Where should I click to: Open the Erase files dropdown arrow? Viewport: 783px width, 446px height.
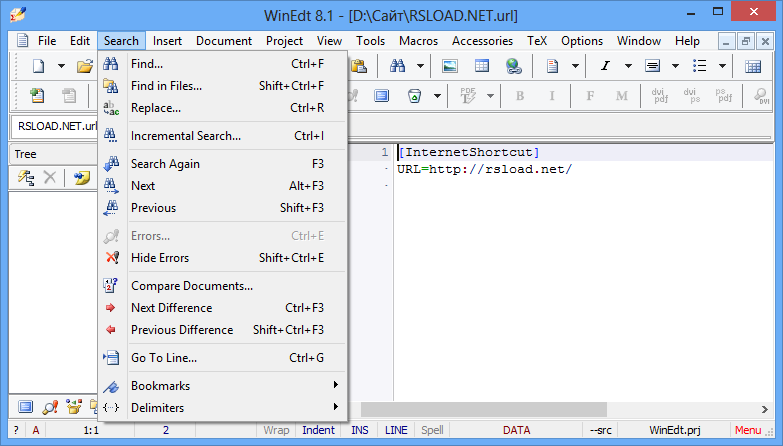[x=437, y=95]
